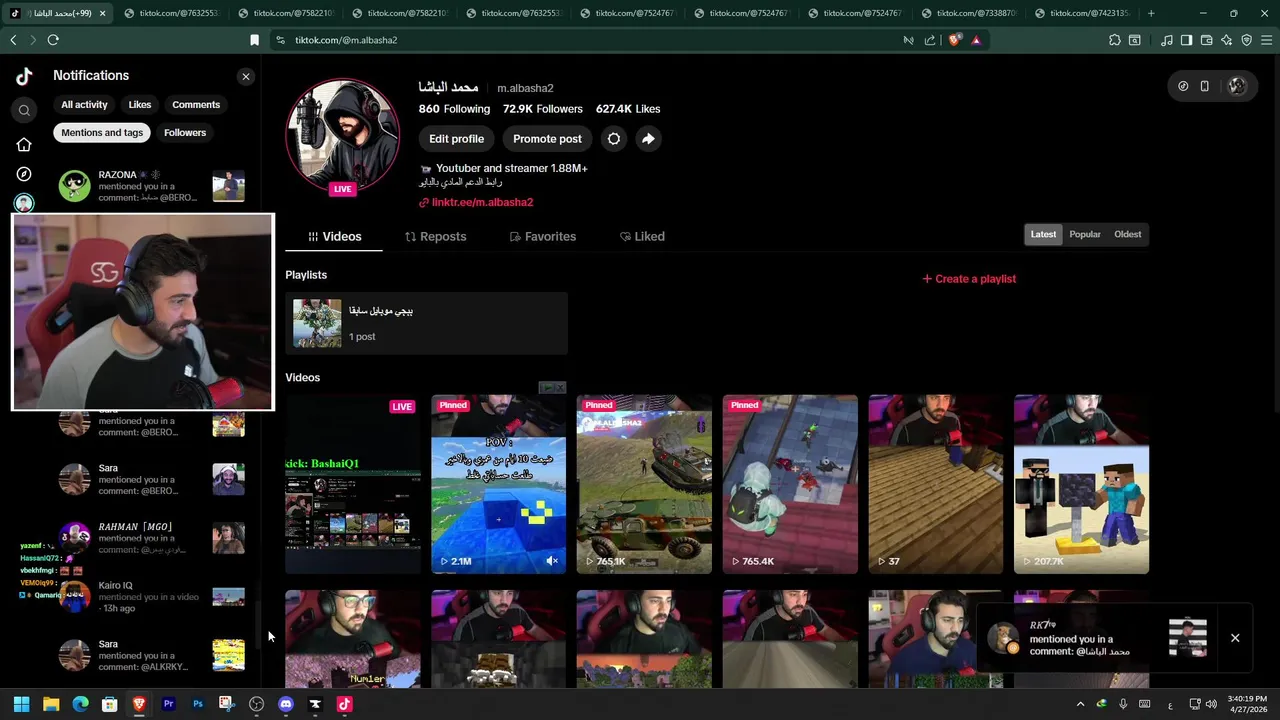Filter notifications by Comments
Screen dimensions: 1280x720
196,105
